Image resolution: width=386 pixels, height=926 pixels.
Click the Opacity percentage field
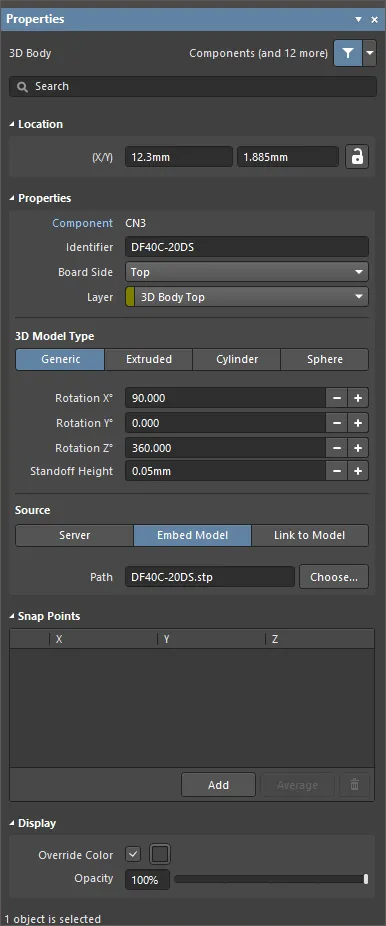coord(147,880)
